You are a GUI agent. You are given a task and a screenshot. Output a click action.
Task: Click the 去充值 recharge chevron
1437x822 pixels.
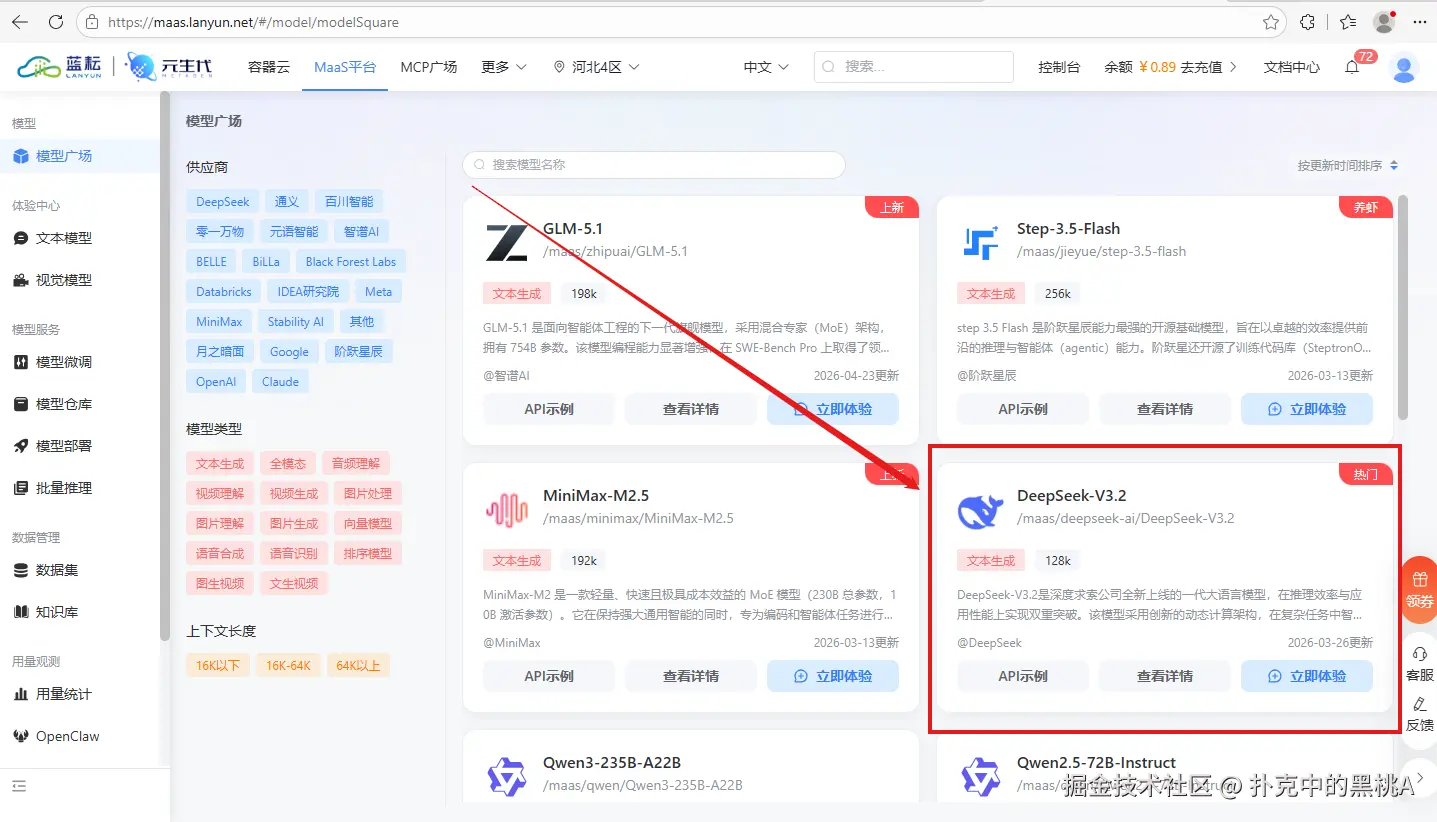pos(1233,67)
